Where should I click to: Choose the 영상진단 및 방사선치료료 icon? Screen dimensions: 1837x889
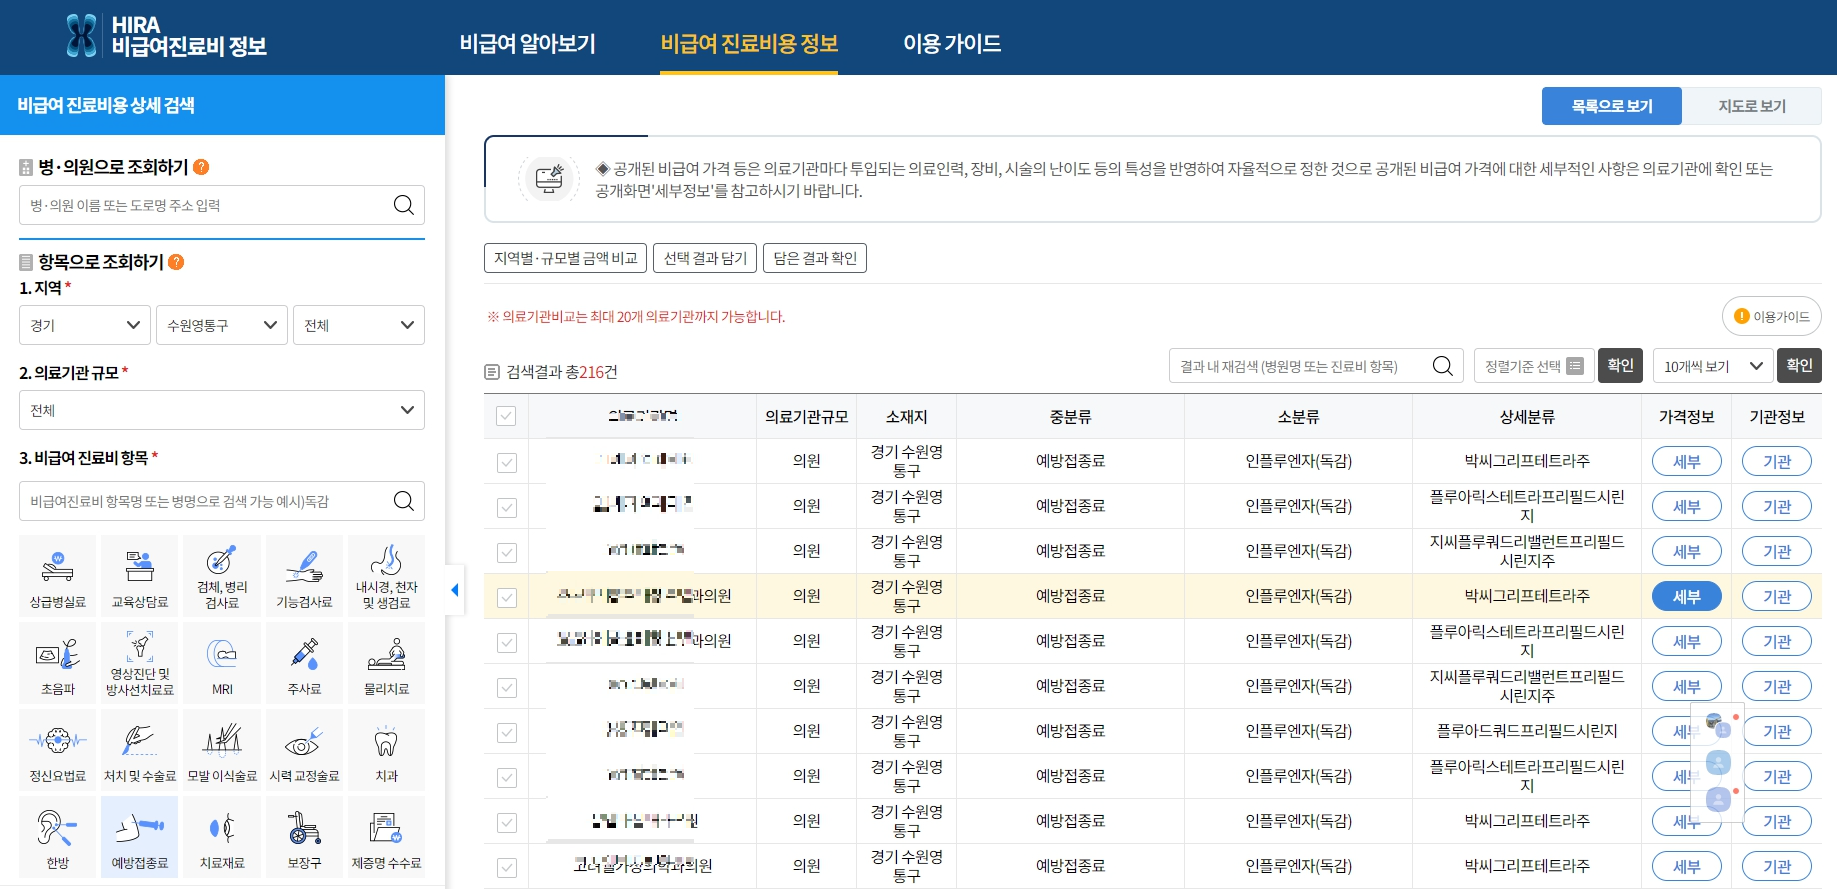point(140,662)
